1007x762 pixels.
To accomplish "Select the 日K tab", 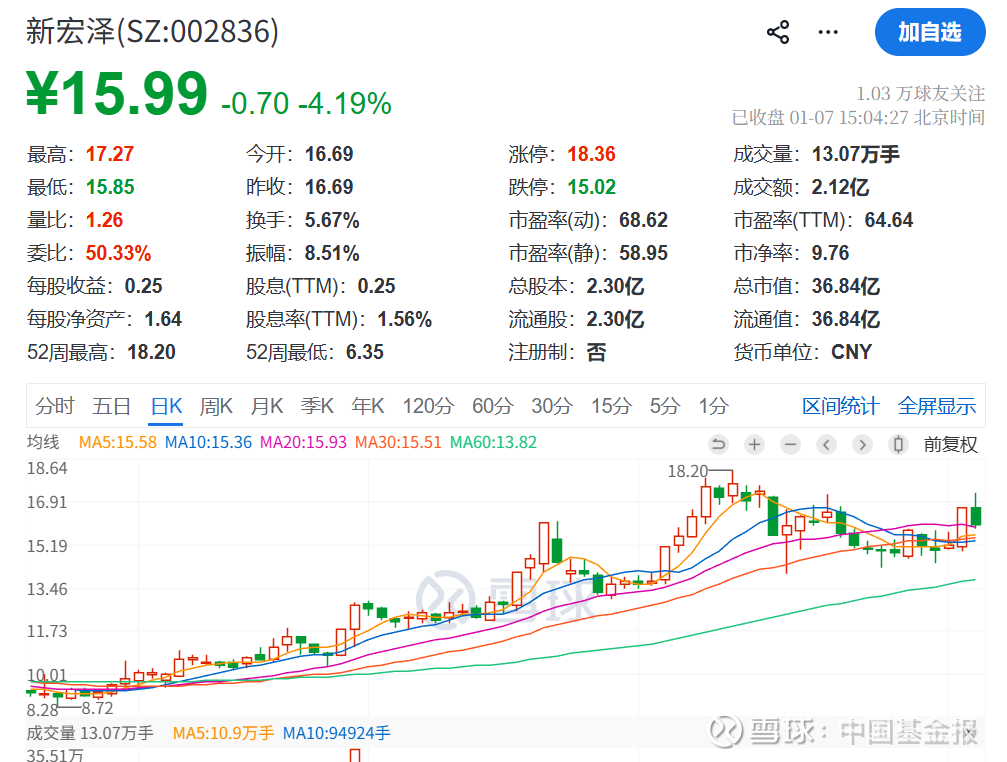I will (x=166, y=406).
